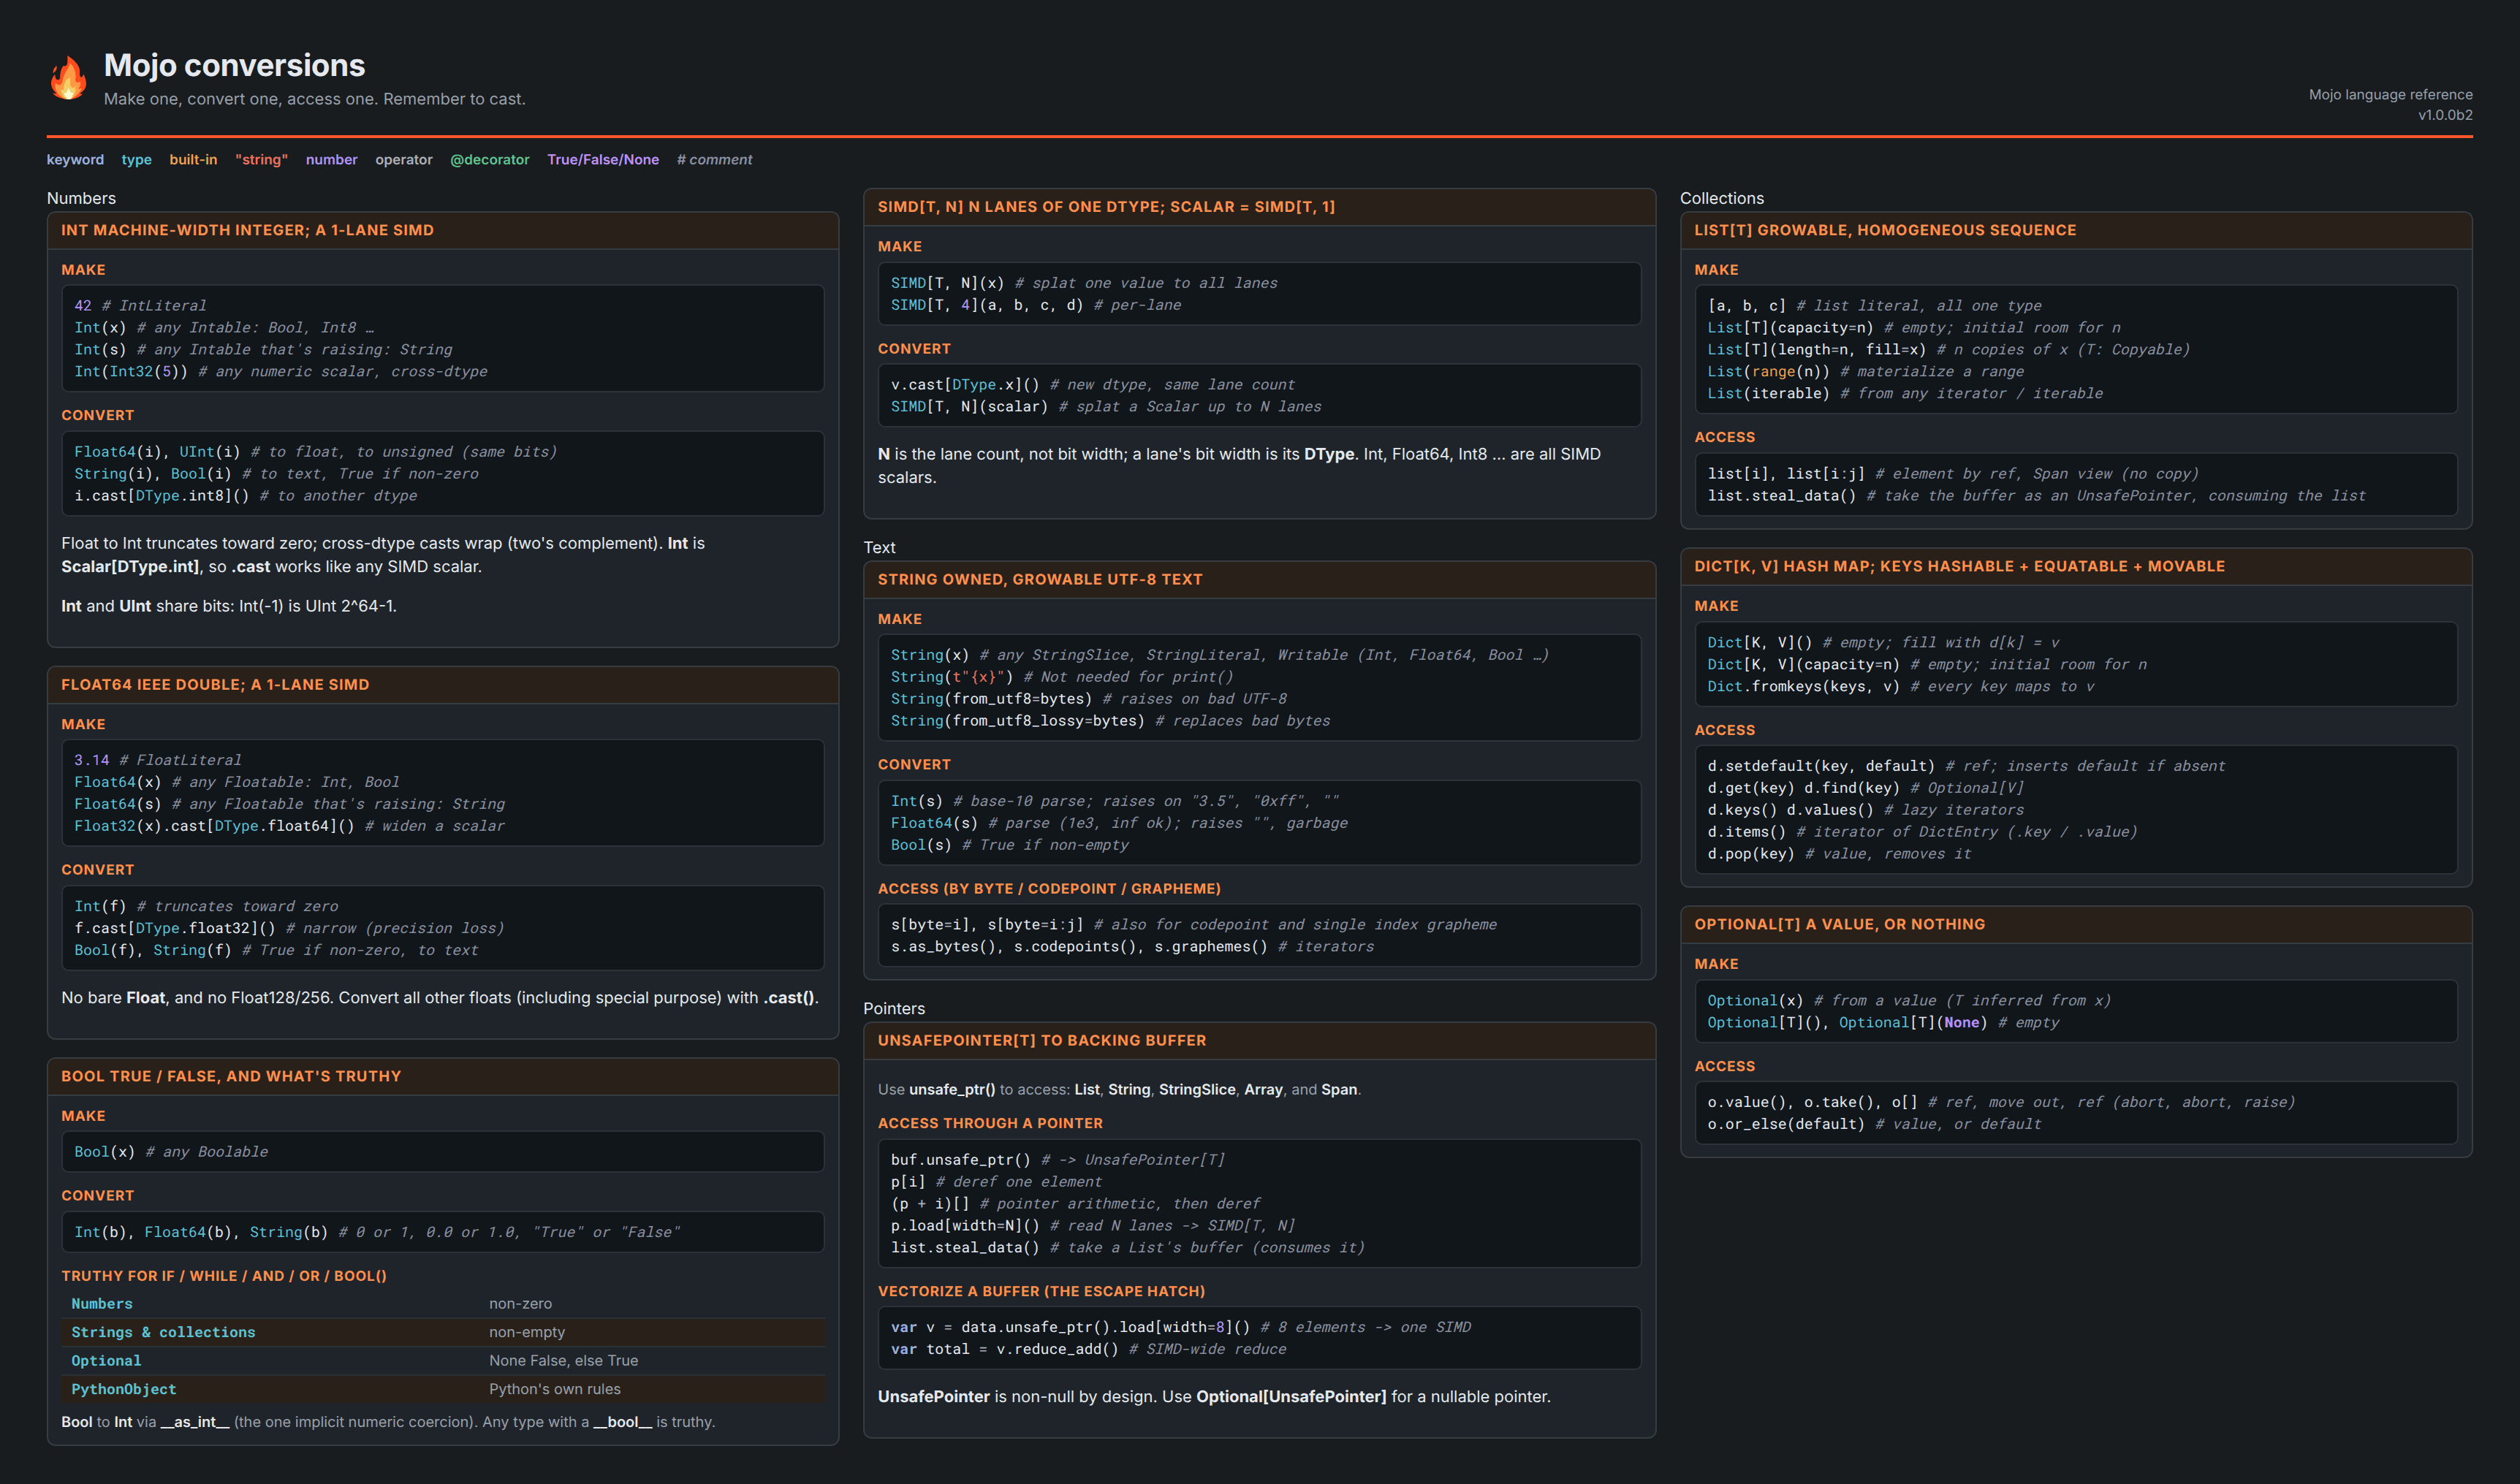Click the 'Bool(x) # any Boolable' line
This screenshot has height=1484, width=2520.
point(171,1152)
